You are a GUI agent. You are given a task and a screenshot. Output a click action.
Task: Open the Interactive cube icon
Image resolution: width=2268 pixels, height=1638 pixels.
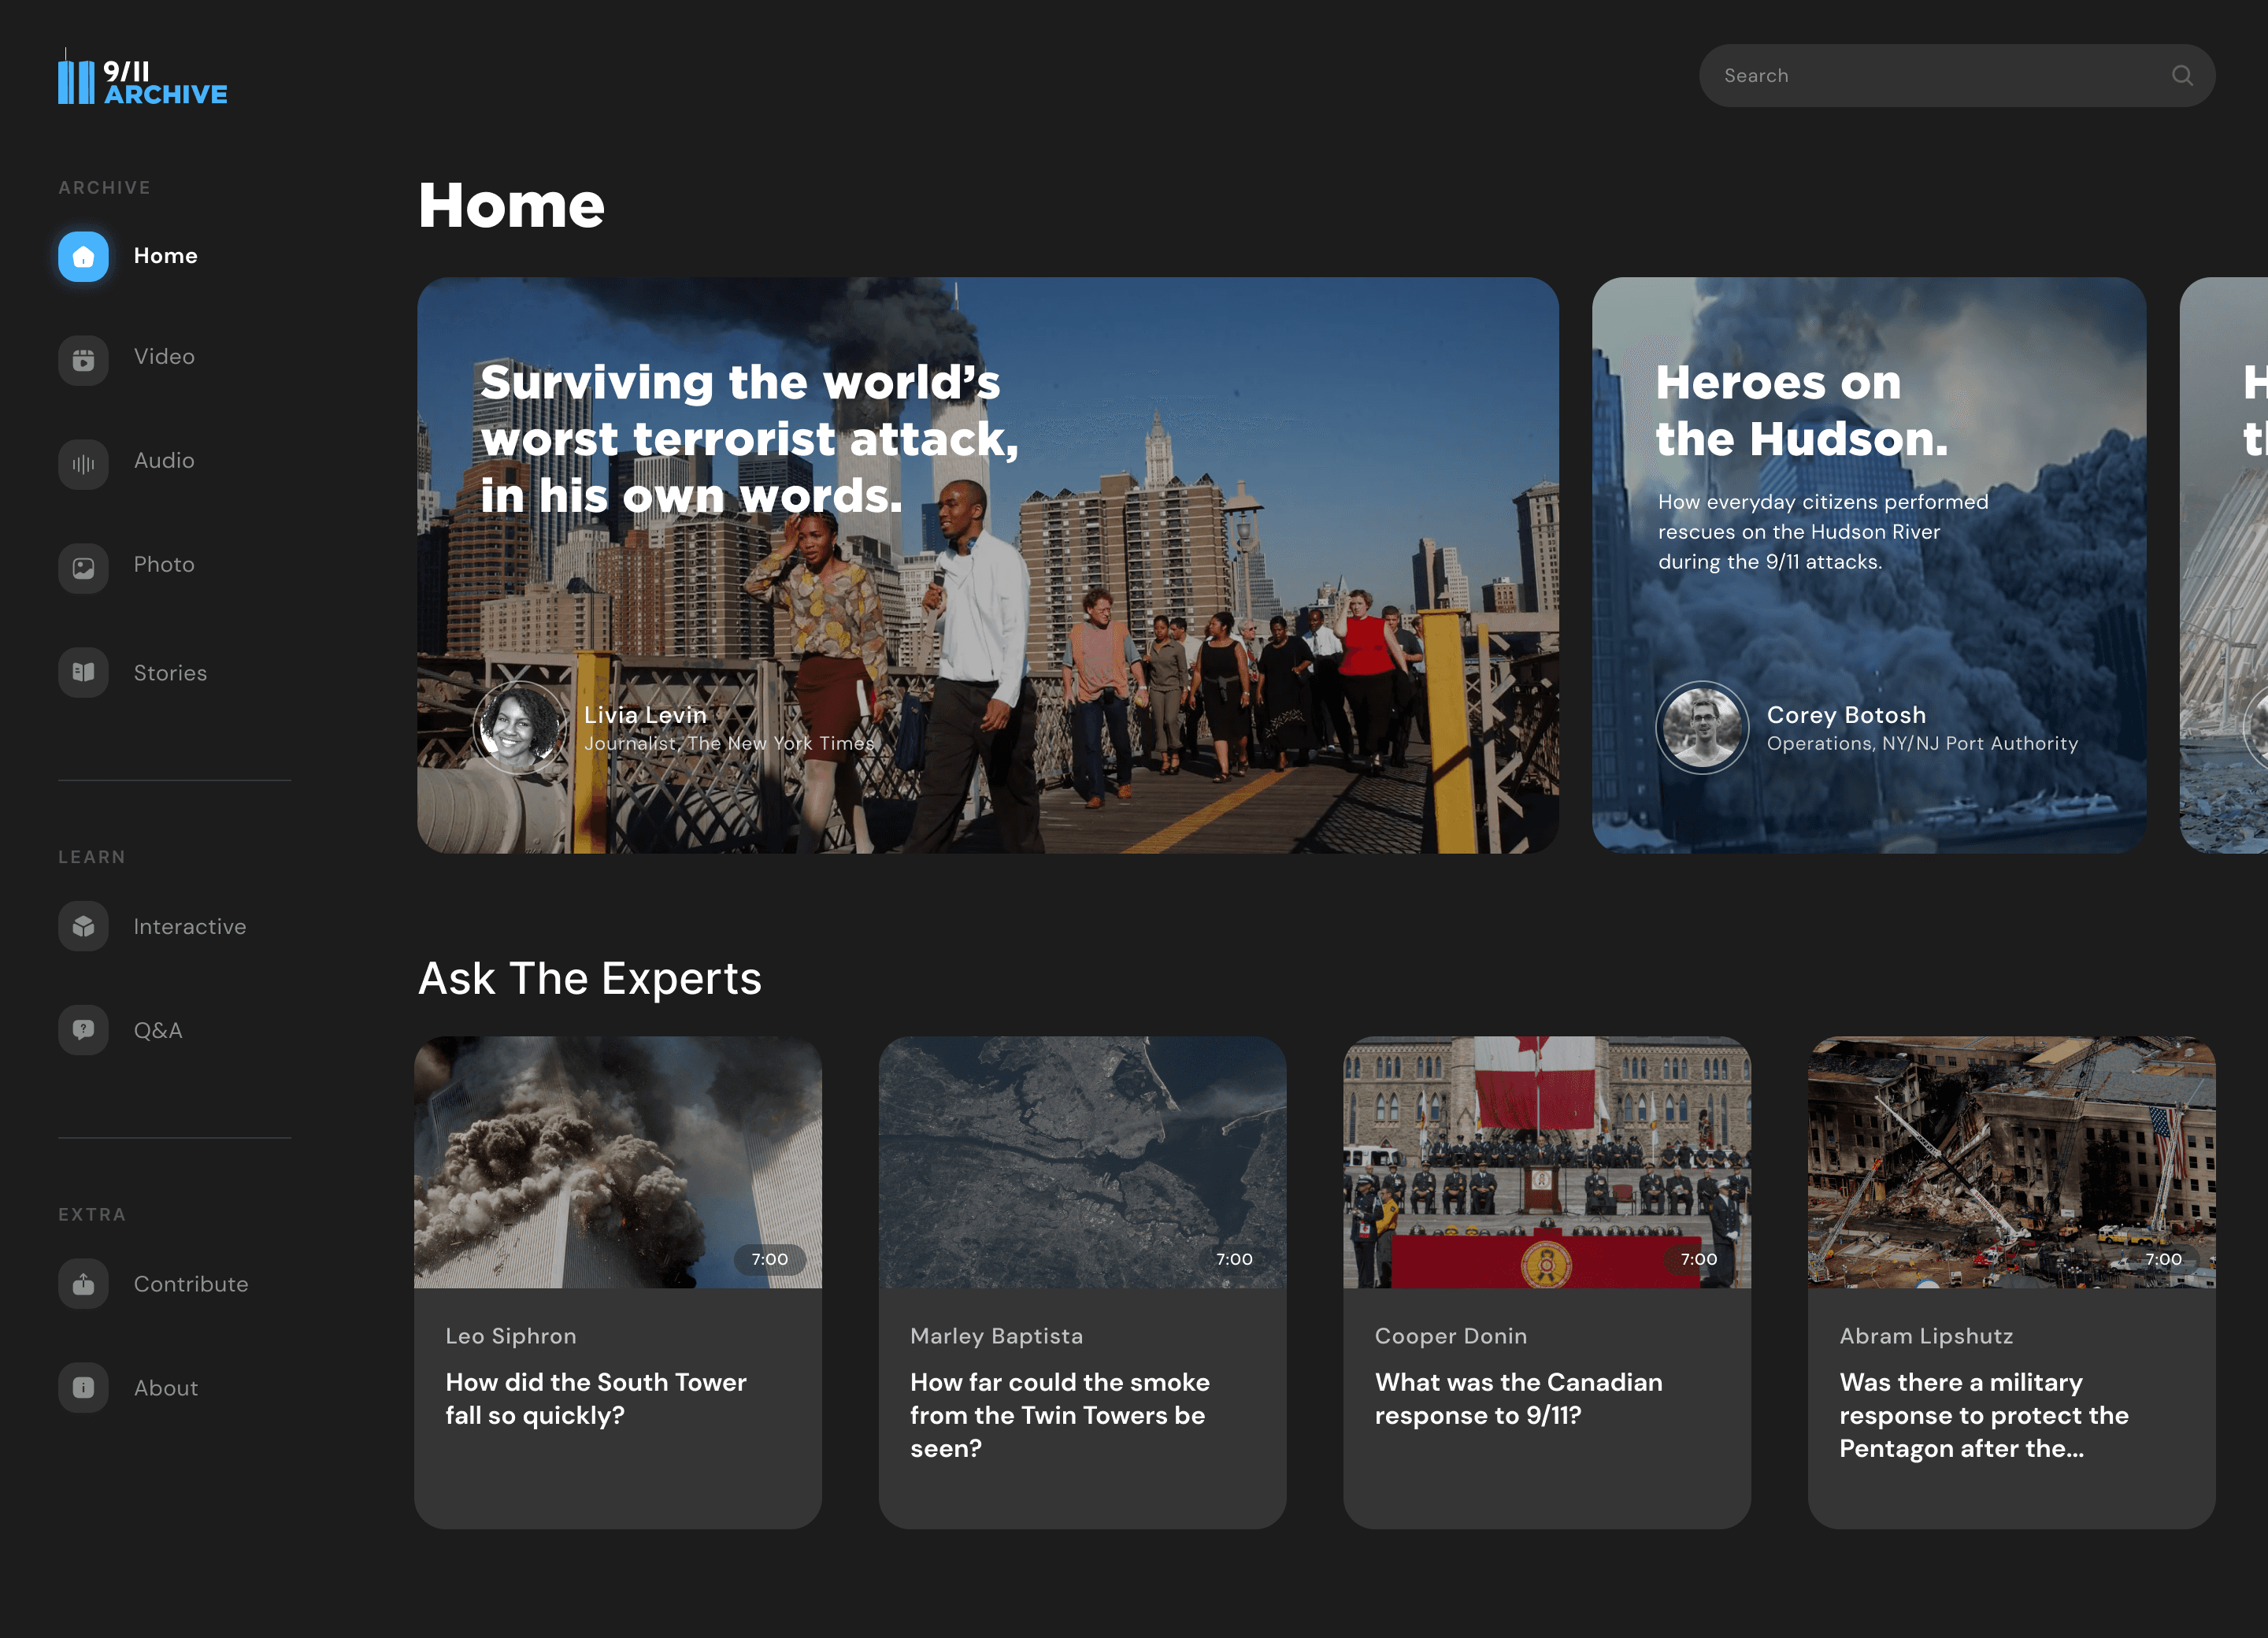(x=83, y=926)
